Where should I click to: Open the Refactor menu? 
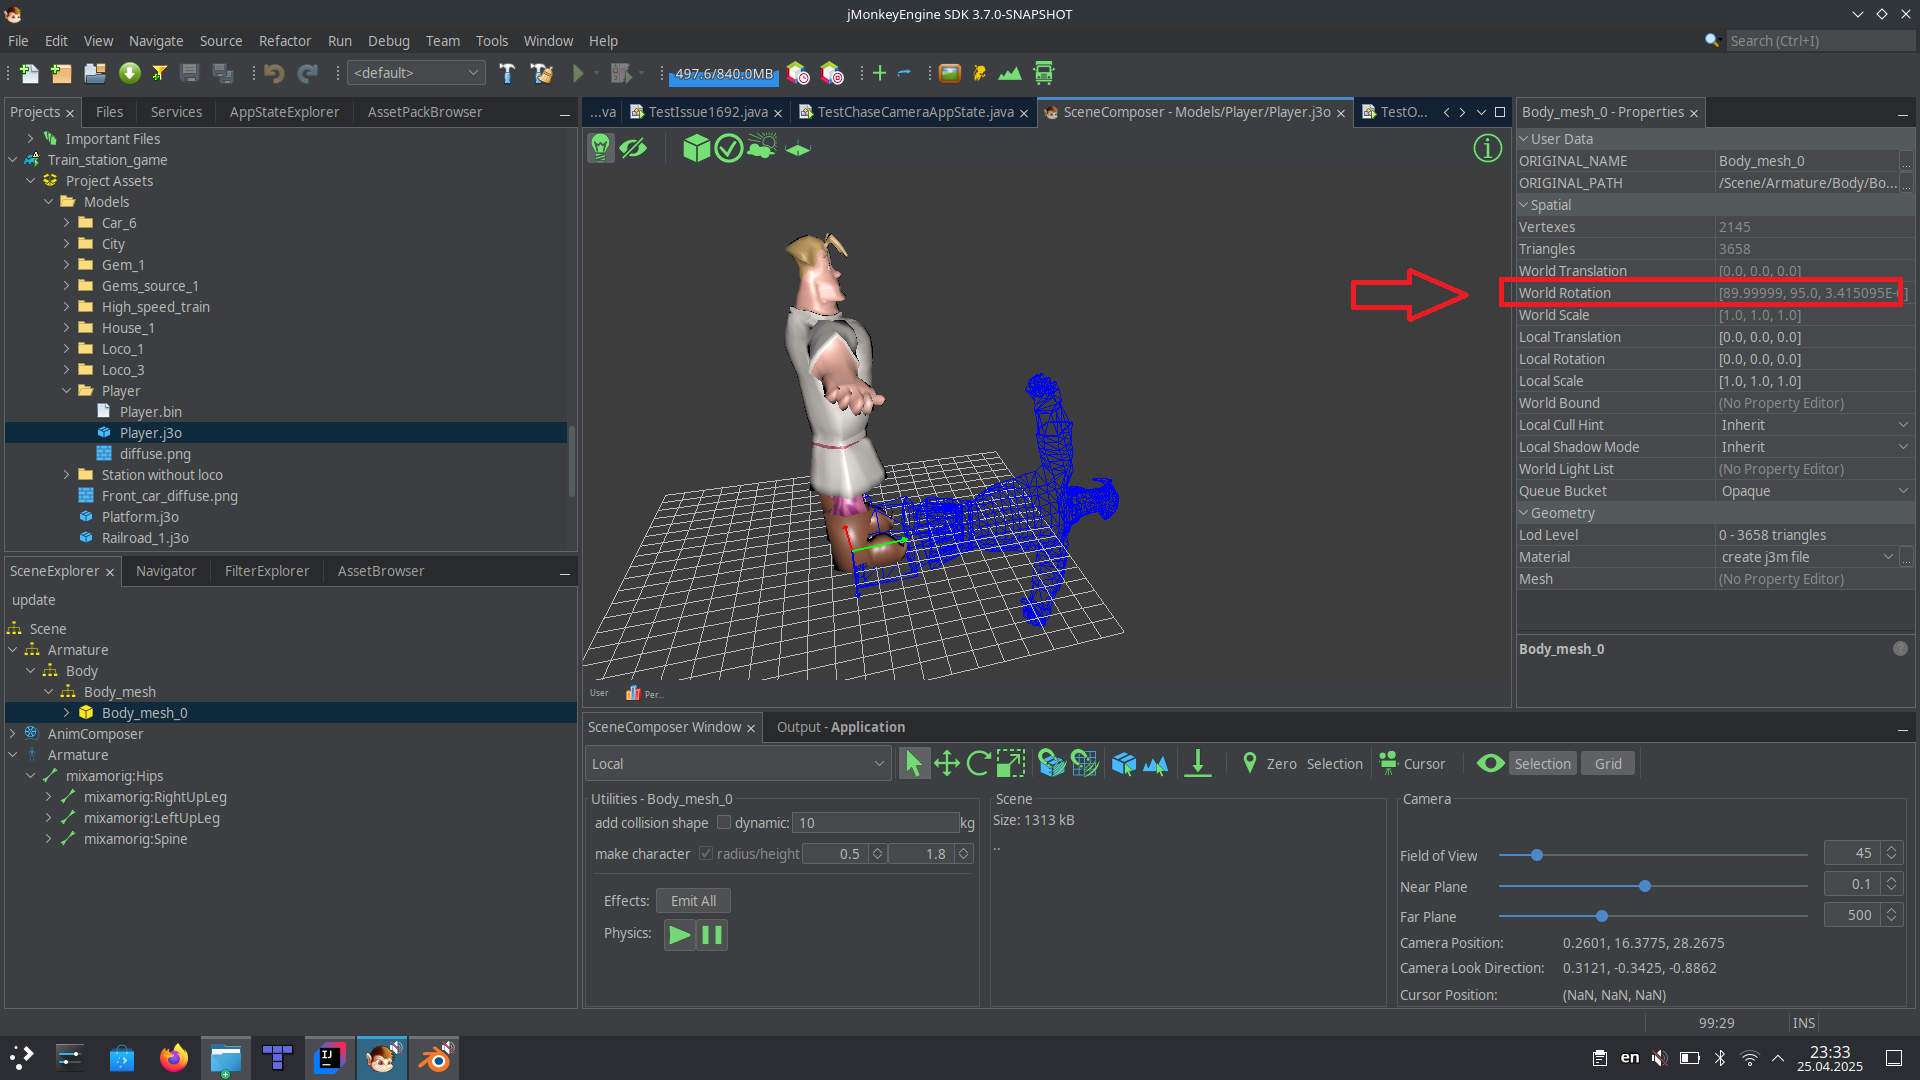[285, 41]
